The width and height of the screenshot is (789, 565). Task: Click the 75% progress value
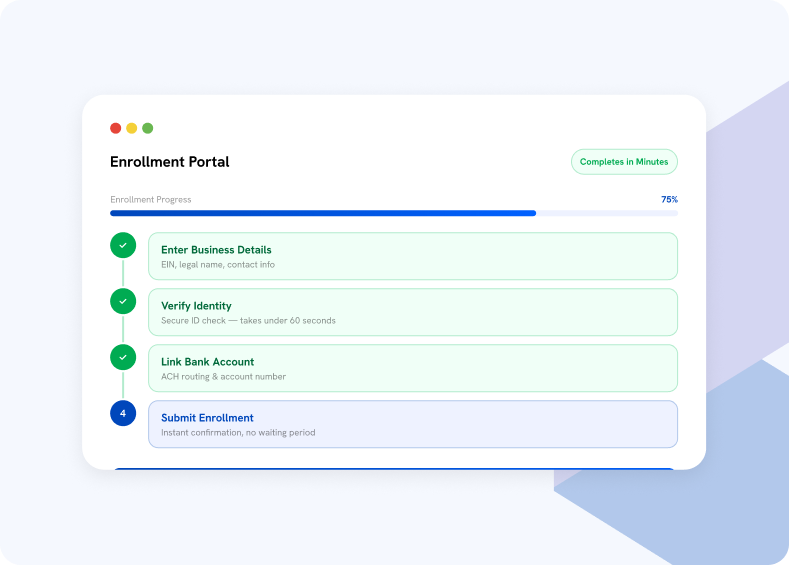coord(669,200)
